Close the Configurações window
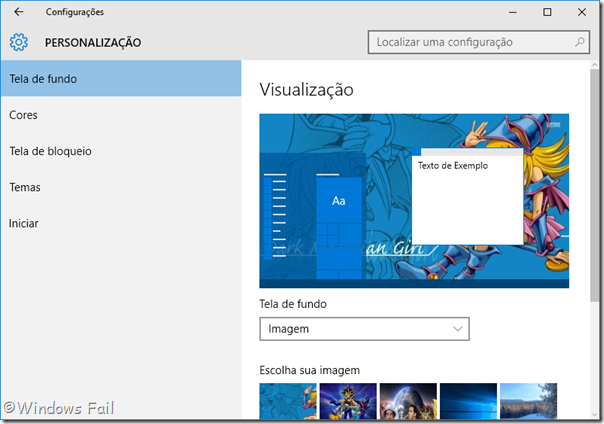This screenshot has width=604, height=424. click(582, 12)
